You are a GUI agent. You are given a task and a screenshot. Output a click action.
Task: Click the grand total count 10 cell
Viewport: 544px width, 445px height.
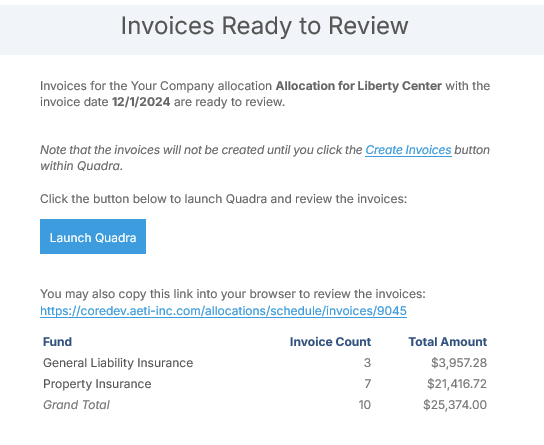[365, 405]
